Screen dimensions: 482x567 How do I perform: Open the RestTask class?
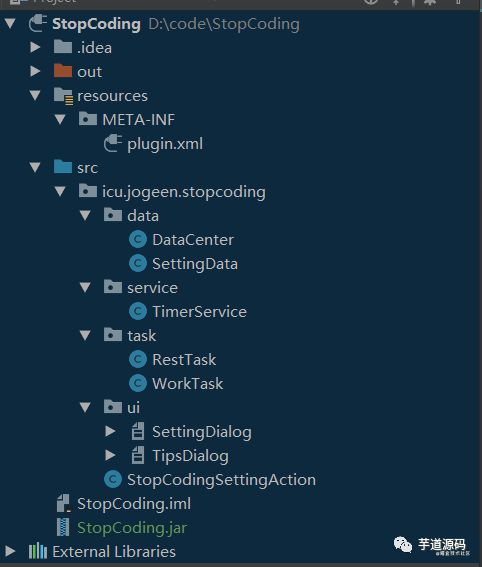tap(184, 360)
